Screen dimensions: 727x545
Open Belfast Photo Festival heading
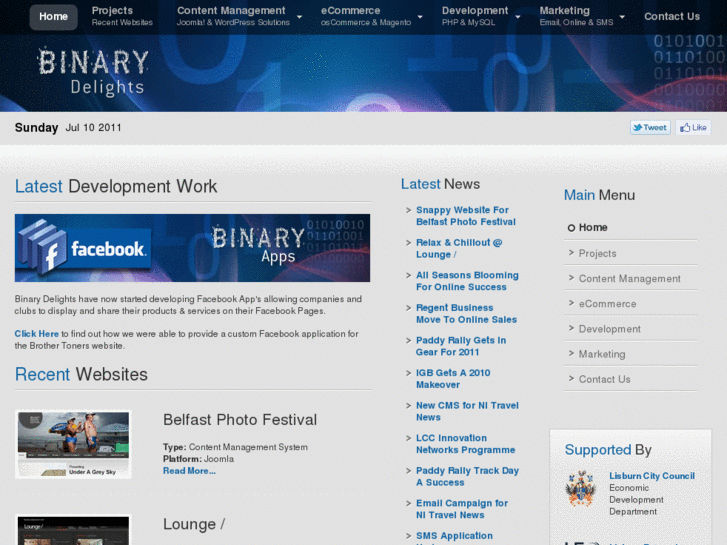point(240,420)
